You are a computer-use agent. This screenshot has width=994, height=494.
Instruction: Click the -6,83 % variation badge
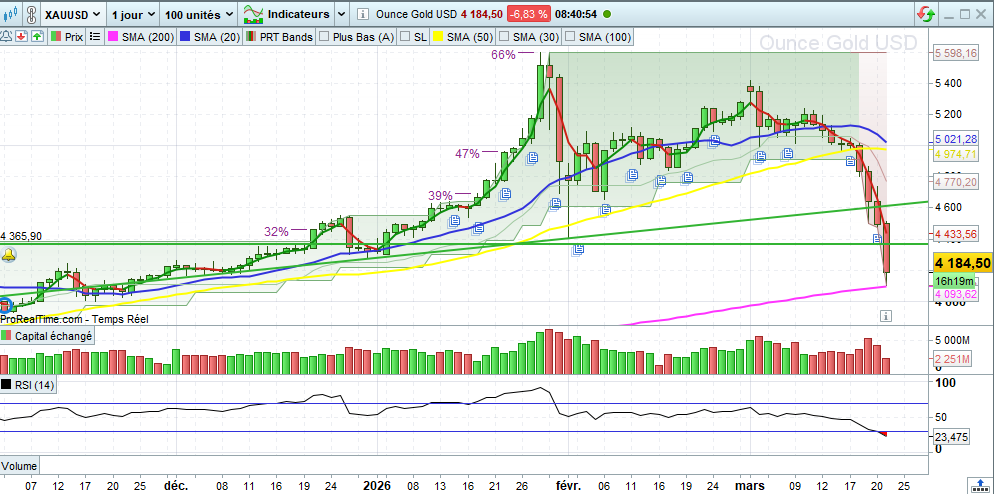coord(530,14)
